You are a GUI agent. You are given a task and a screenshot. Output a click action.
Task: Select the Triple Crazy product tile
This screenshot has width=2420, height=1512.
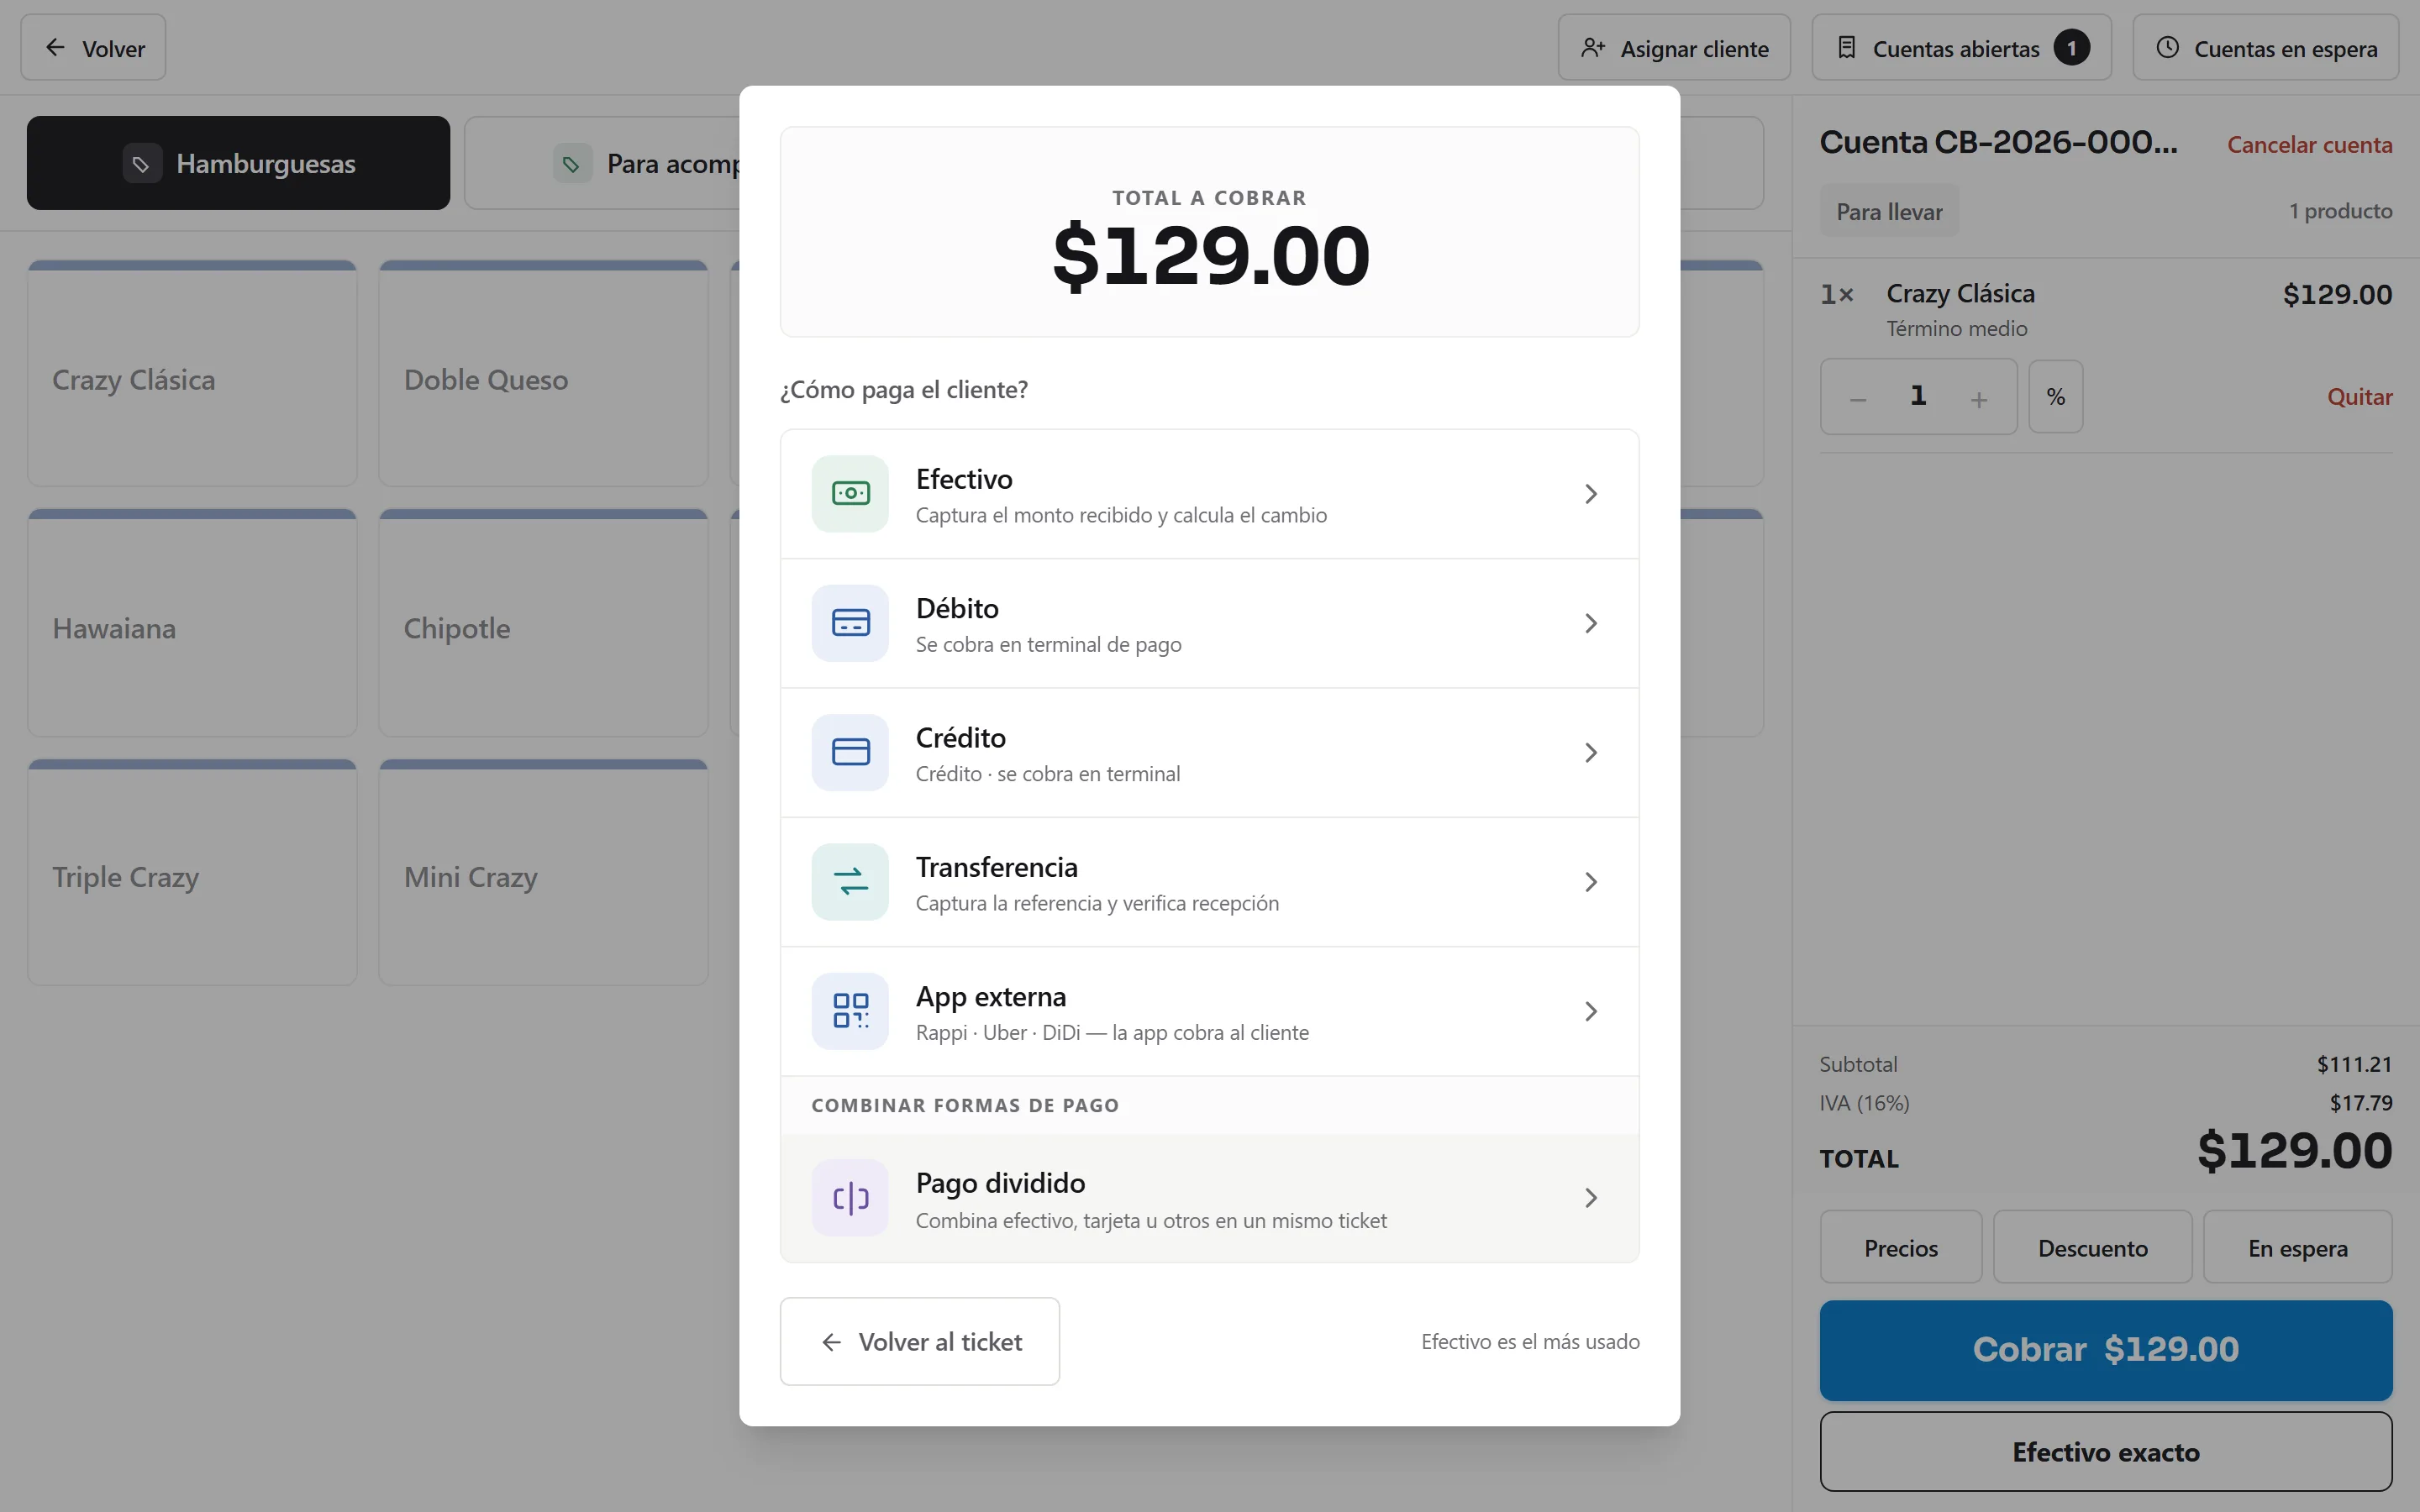(x=192, y=872)
